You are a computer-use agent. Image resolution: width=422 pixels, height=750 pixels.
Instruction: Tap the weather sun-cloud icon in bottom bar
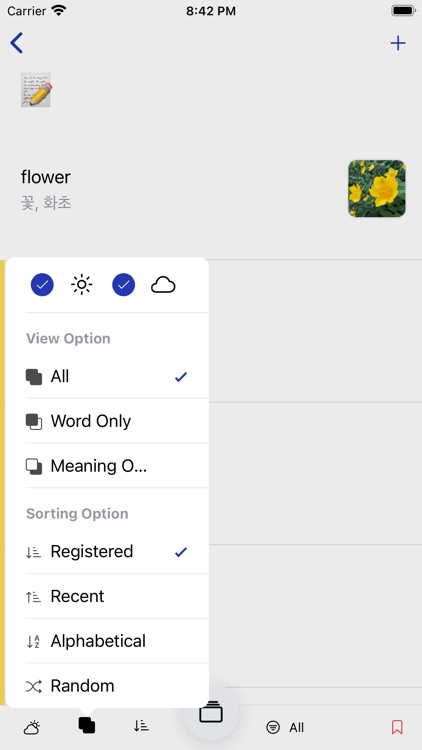point(32,728)
